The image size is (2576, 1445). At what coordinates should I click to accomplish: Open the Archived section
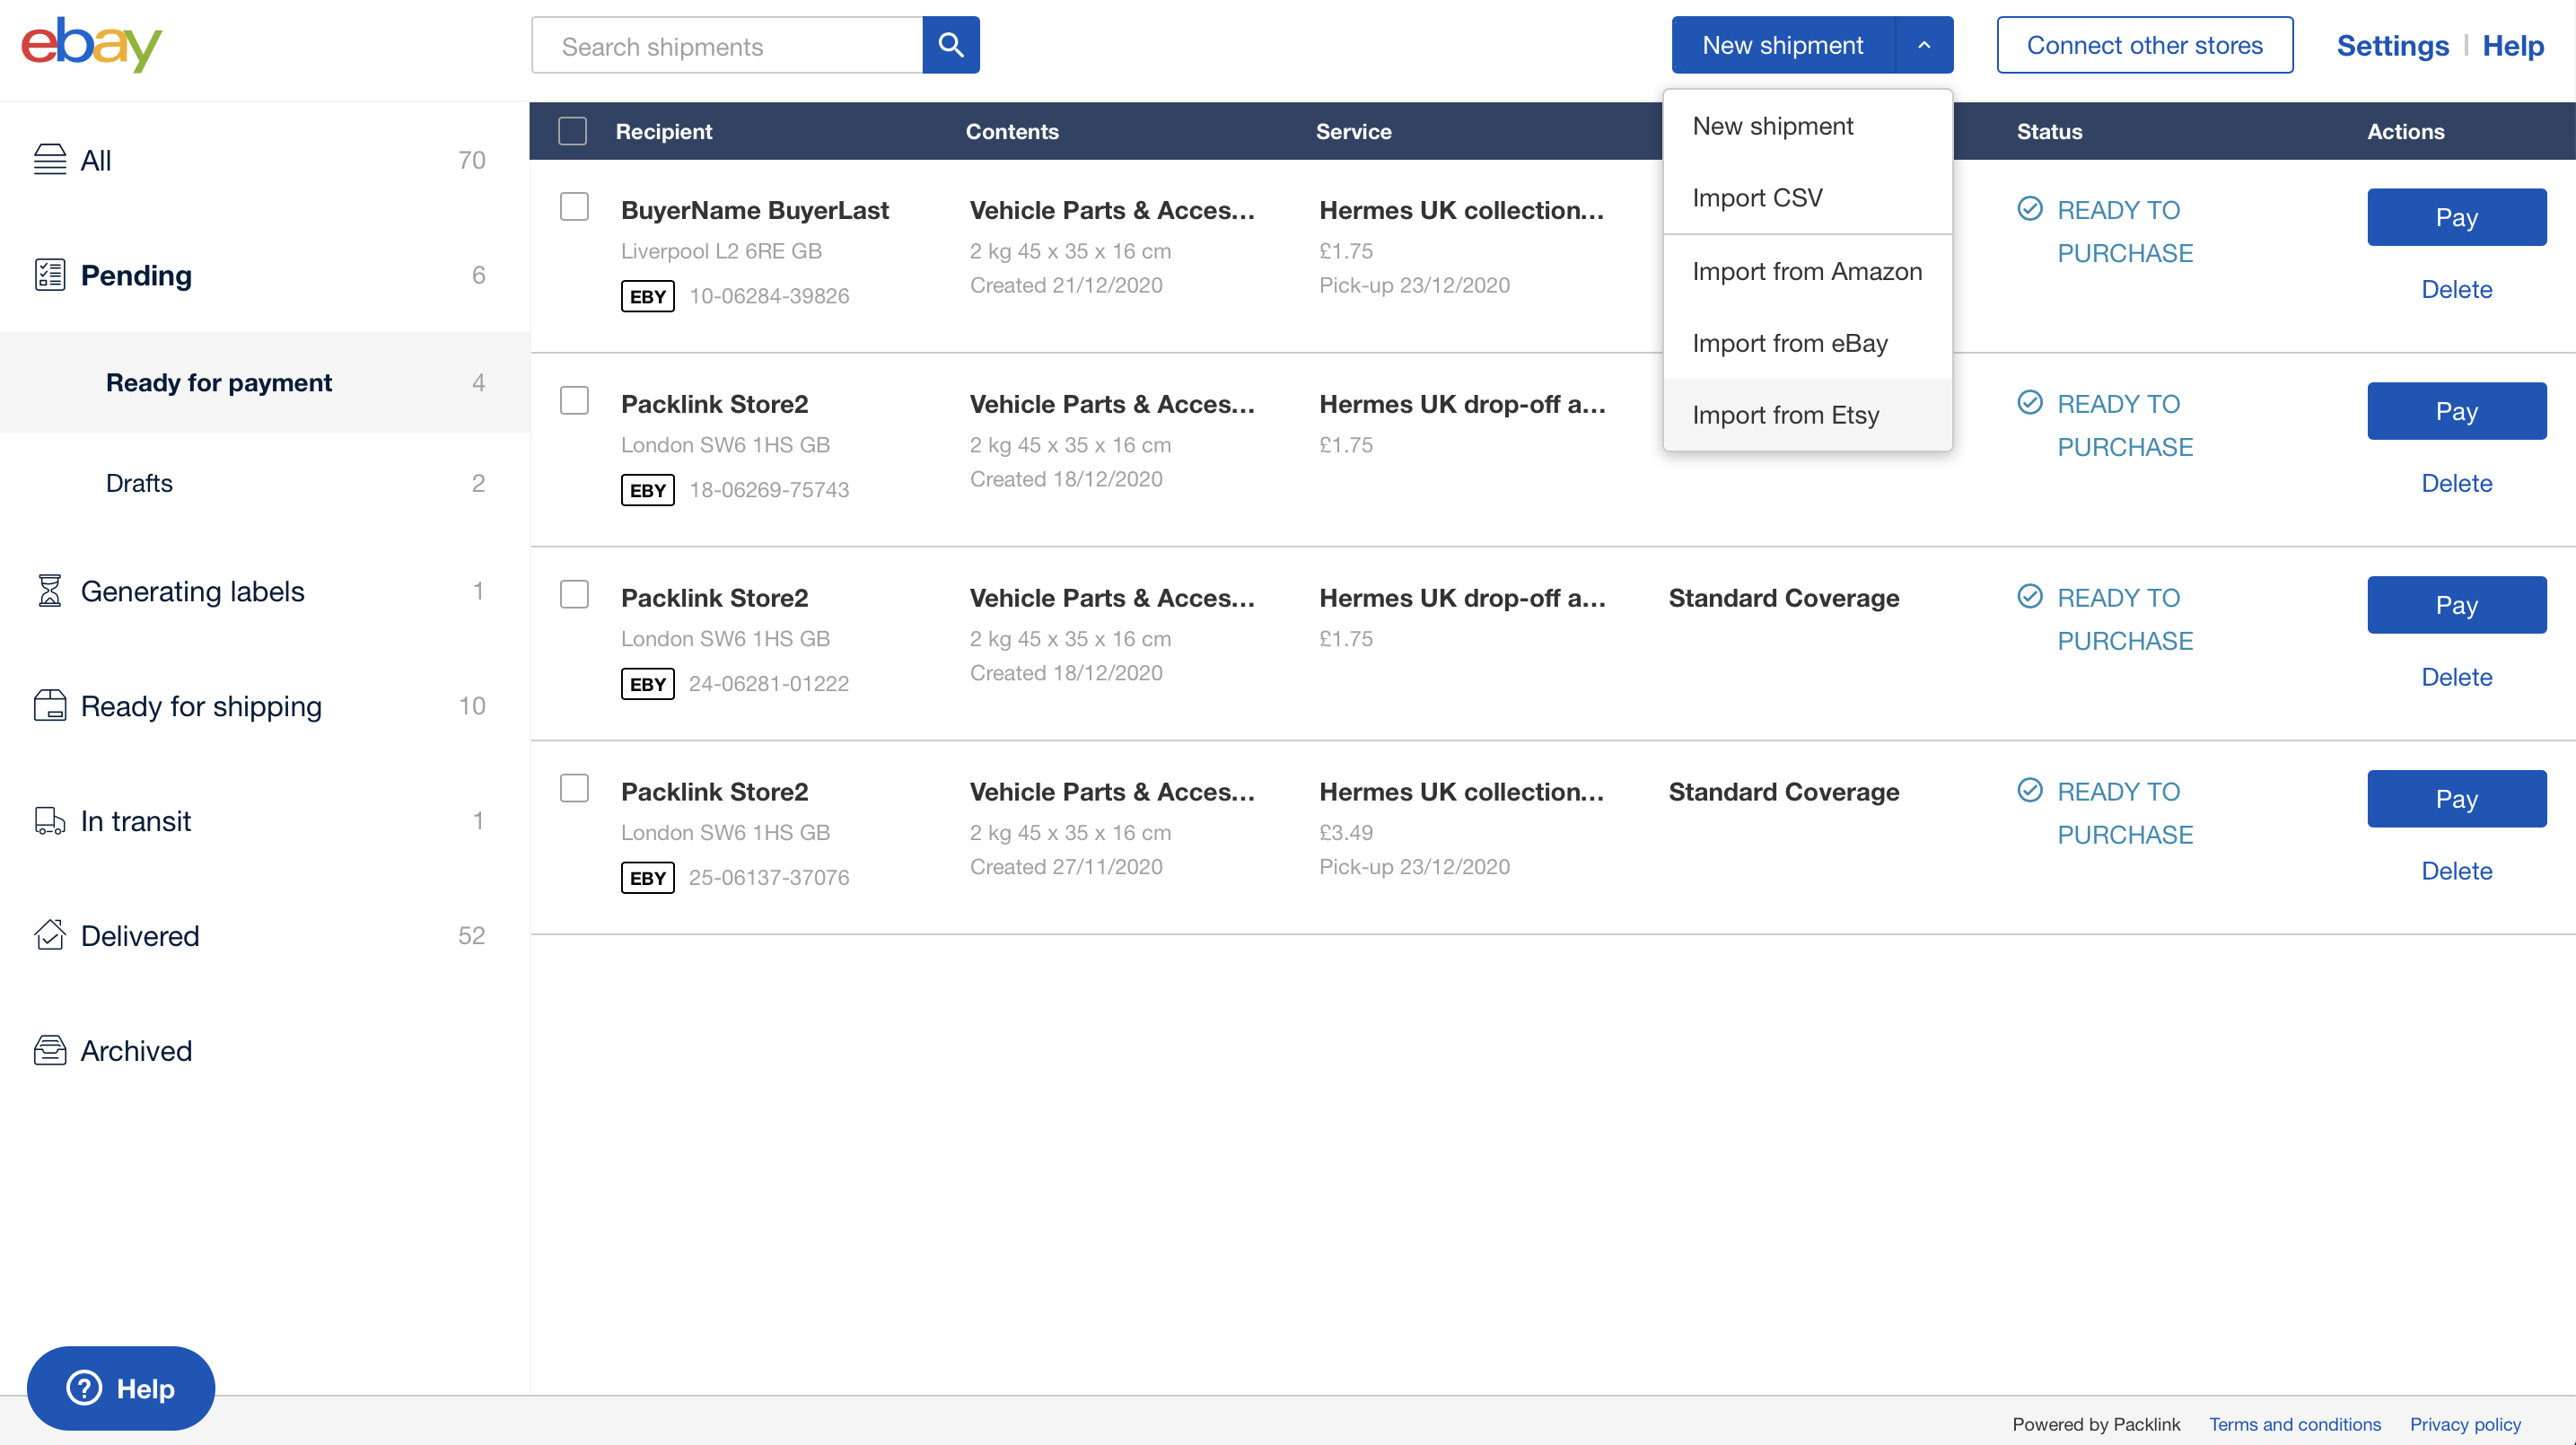pyautogui.click(x=264, y=1050)
